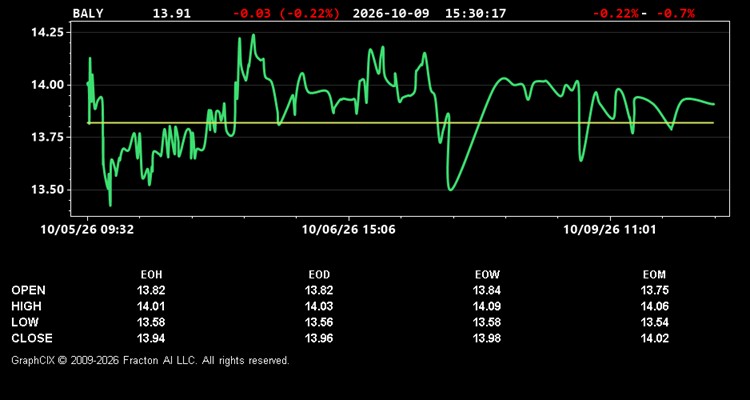Click the LOW row label
This screenshot has height=400, width=750.
point(25,322)
